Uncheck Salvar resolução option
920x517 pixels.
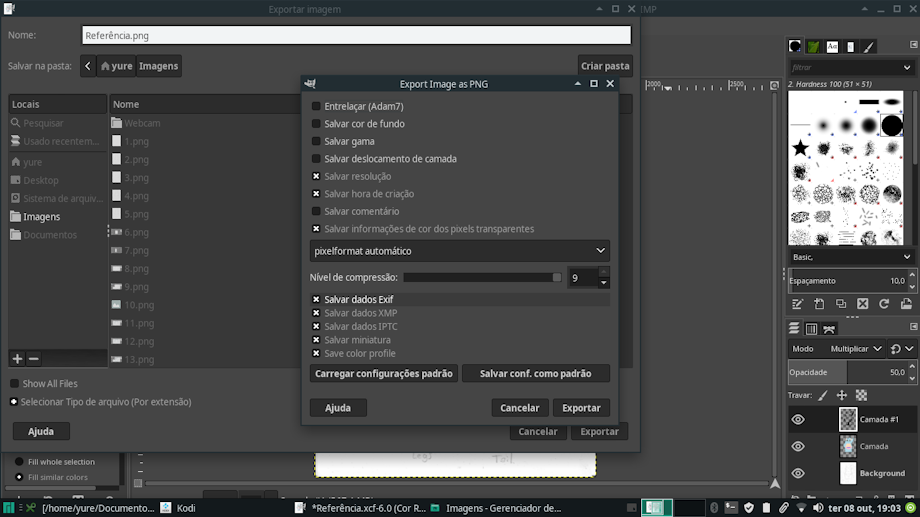click(316, 176)
